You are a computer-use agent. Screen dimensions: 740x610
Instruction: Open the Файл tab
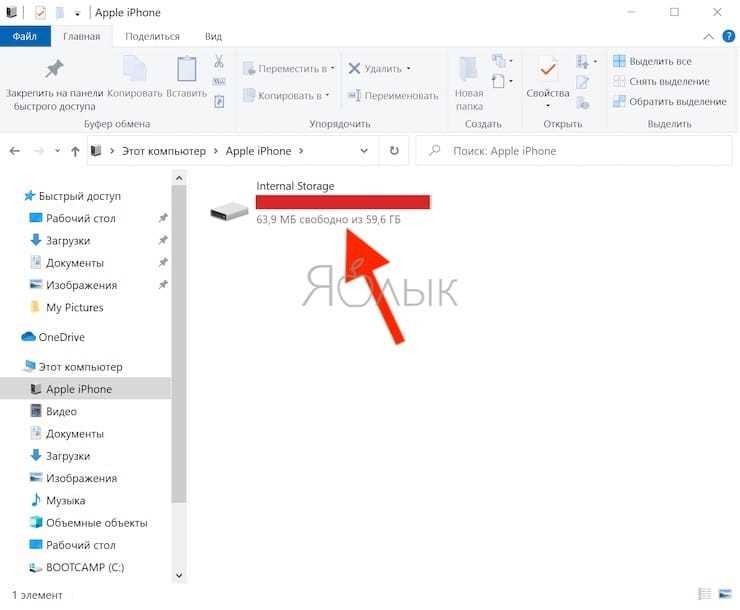click(25, 36)
